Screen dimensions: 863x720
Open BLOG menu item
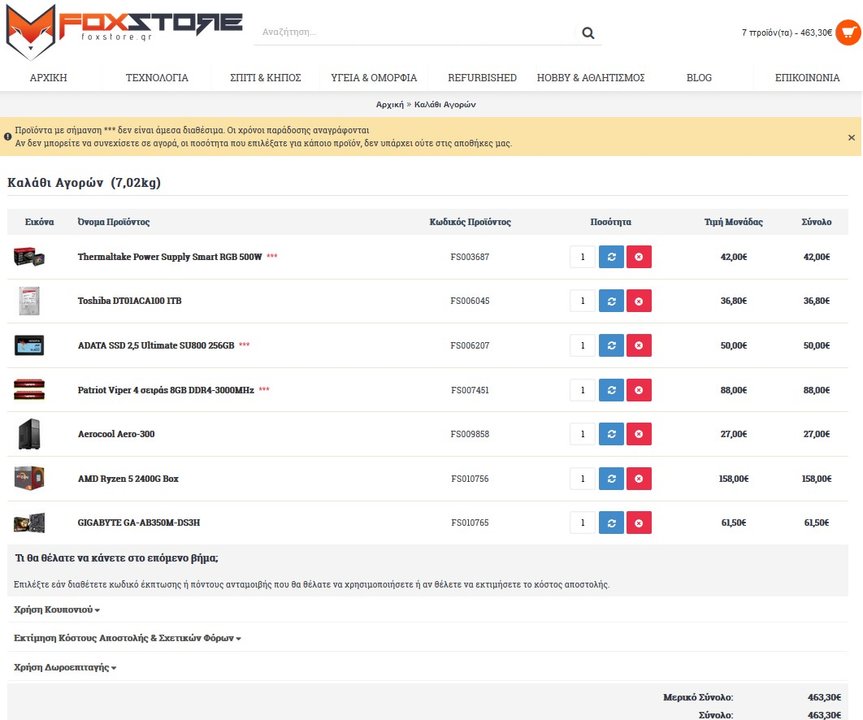[699, 78]
